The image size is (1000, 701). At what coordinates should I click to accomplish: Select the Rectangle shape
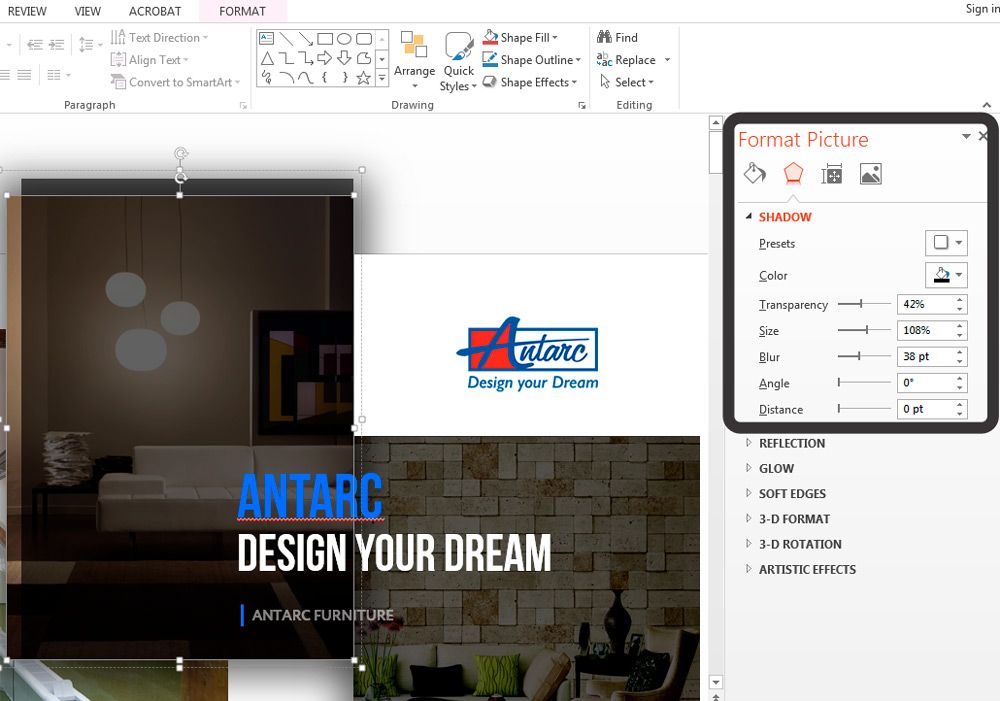325,39
